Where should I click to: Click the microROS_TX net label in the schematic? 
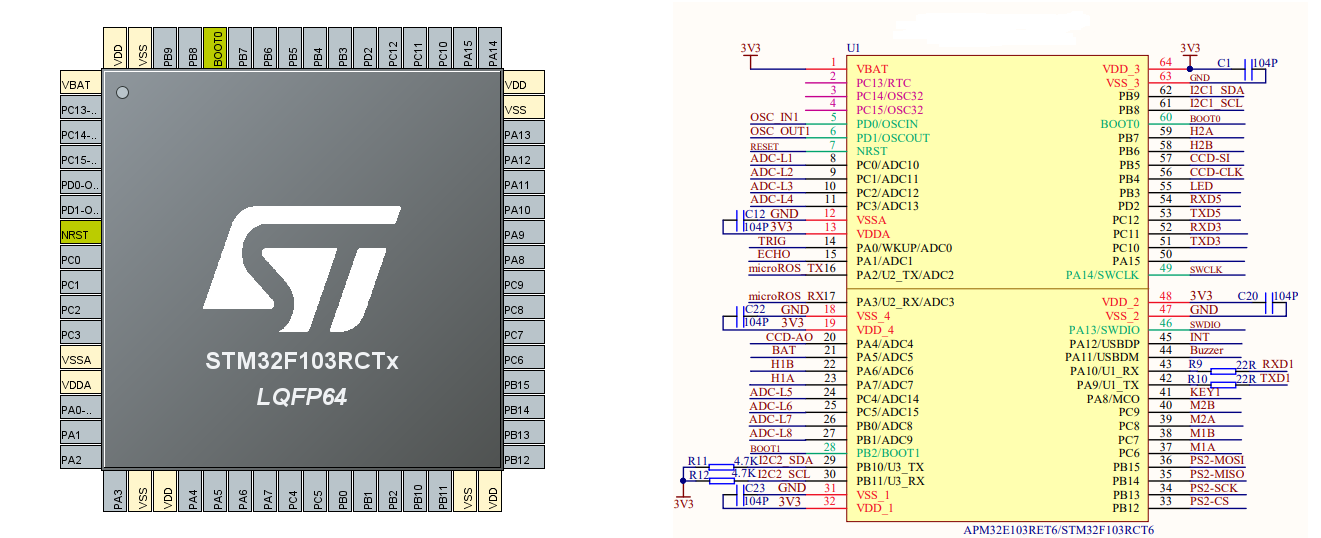point(785,268)
